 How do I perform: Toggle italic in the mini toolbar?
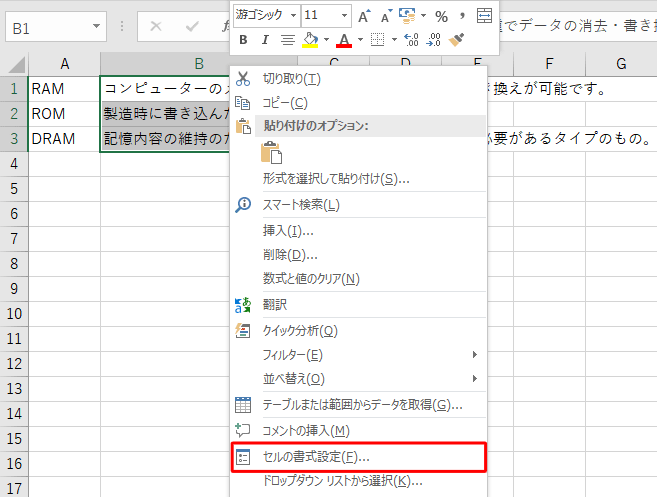(265, 40)
